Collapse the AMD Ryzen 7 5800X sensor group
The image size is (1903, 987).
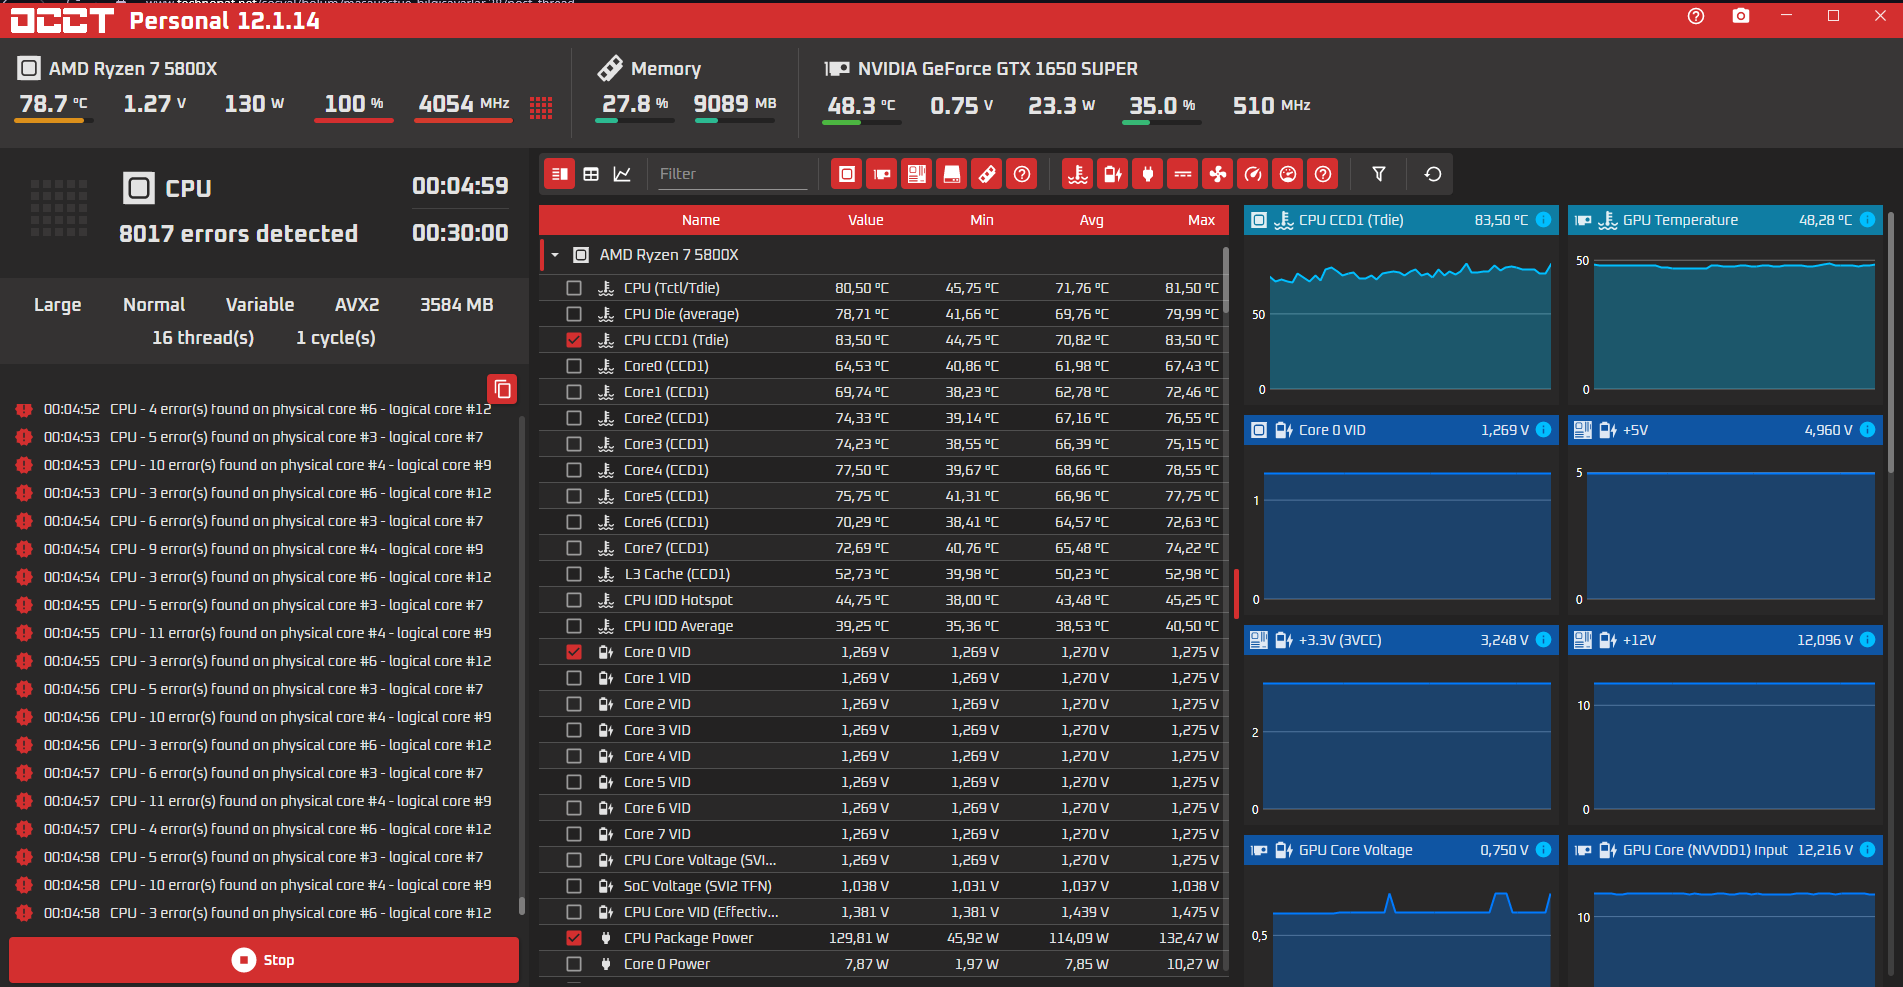pos(555,255)
